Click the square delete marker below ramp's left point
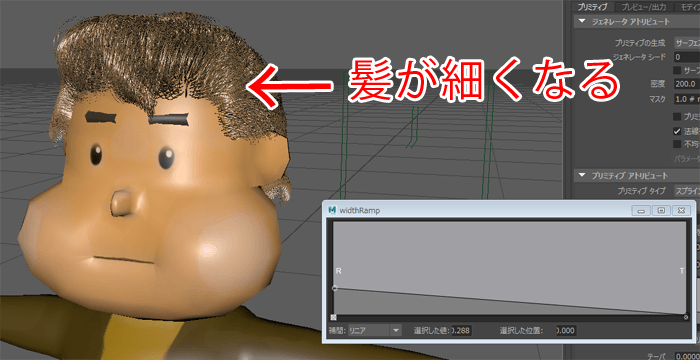The width and height of the screenshot is (700, 360). (333, 318)
